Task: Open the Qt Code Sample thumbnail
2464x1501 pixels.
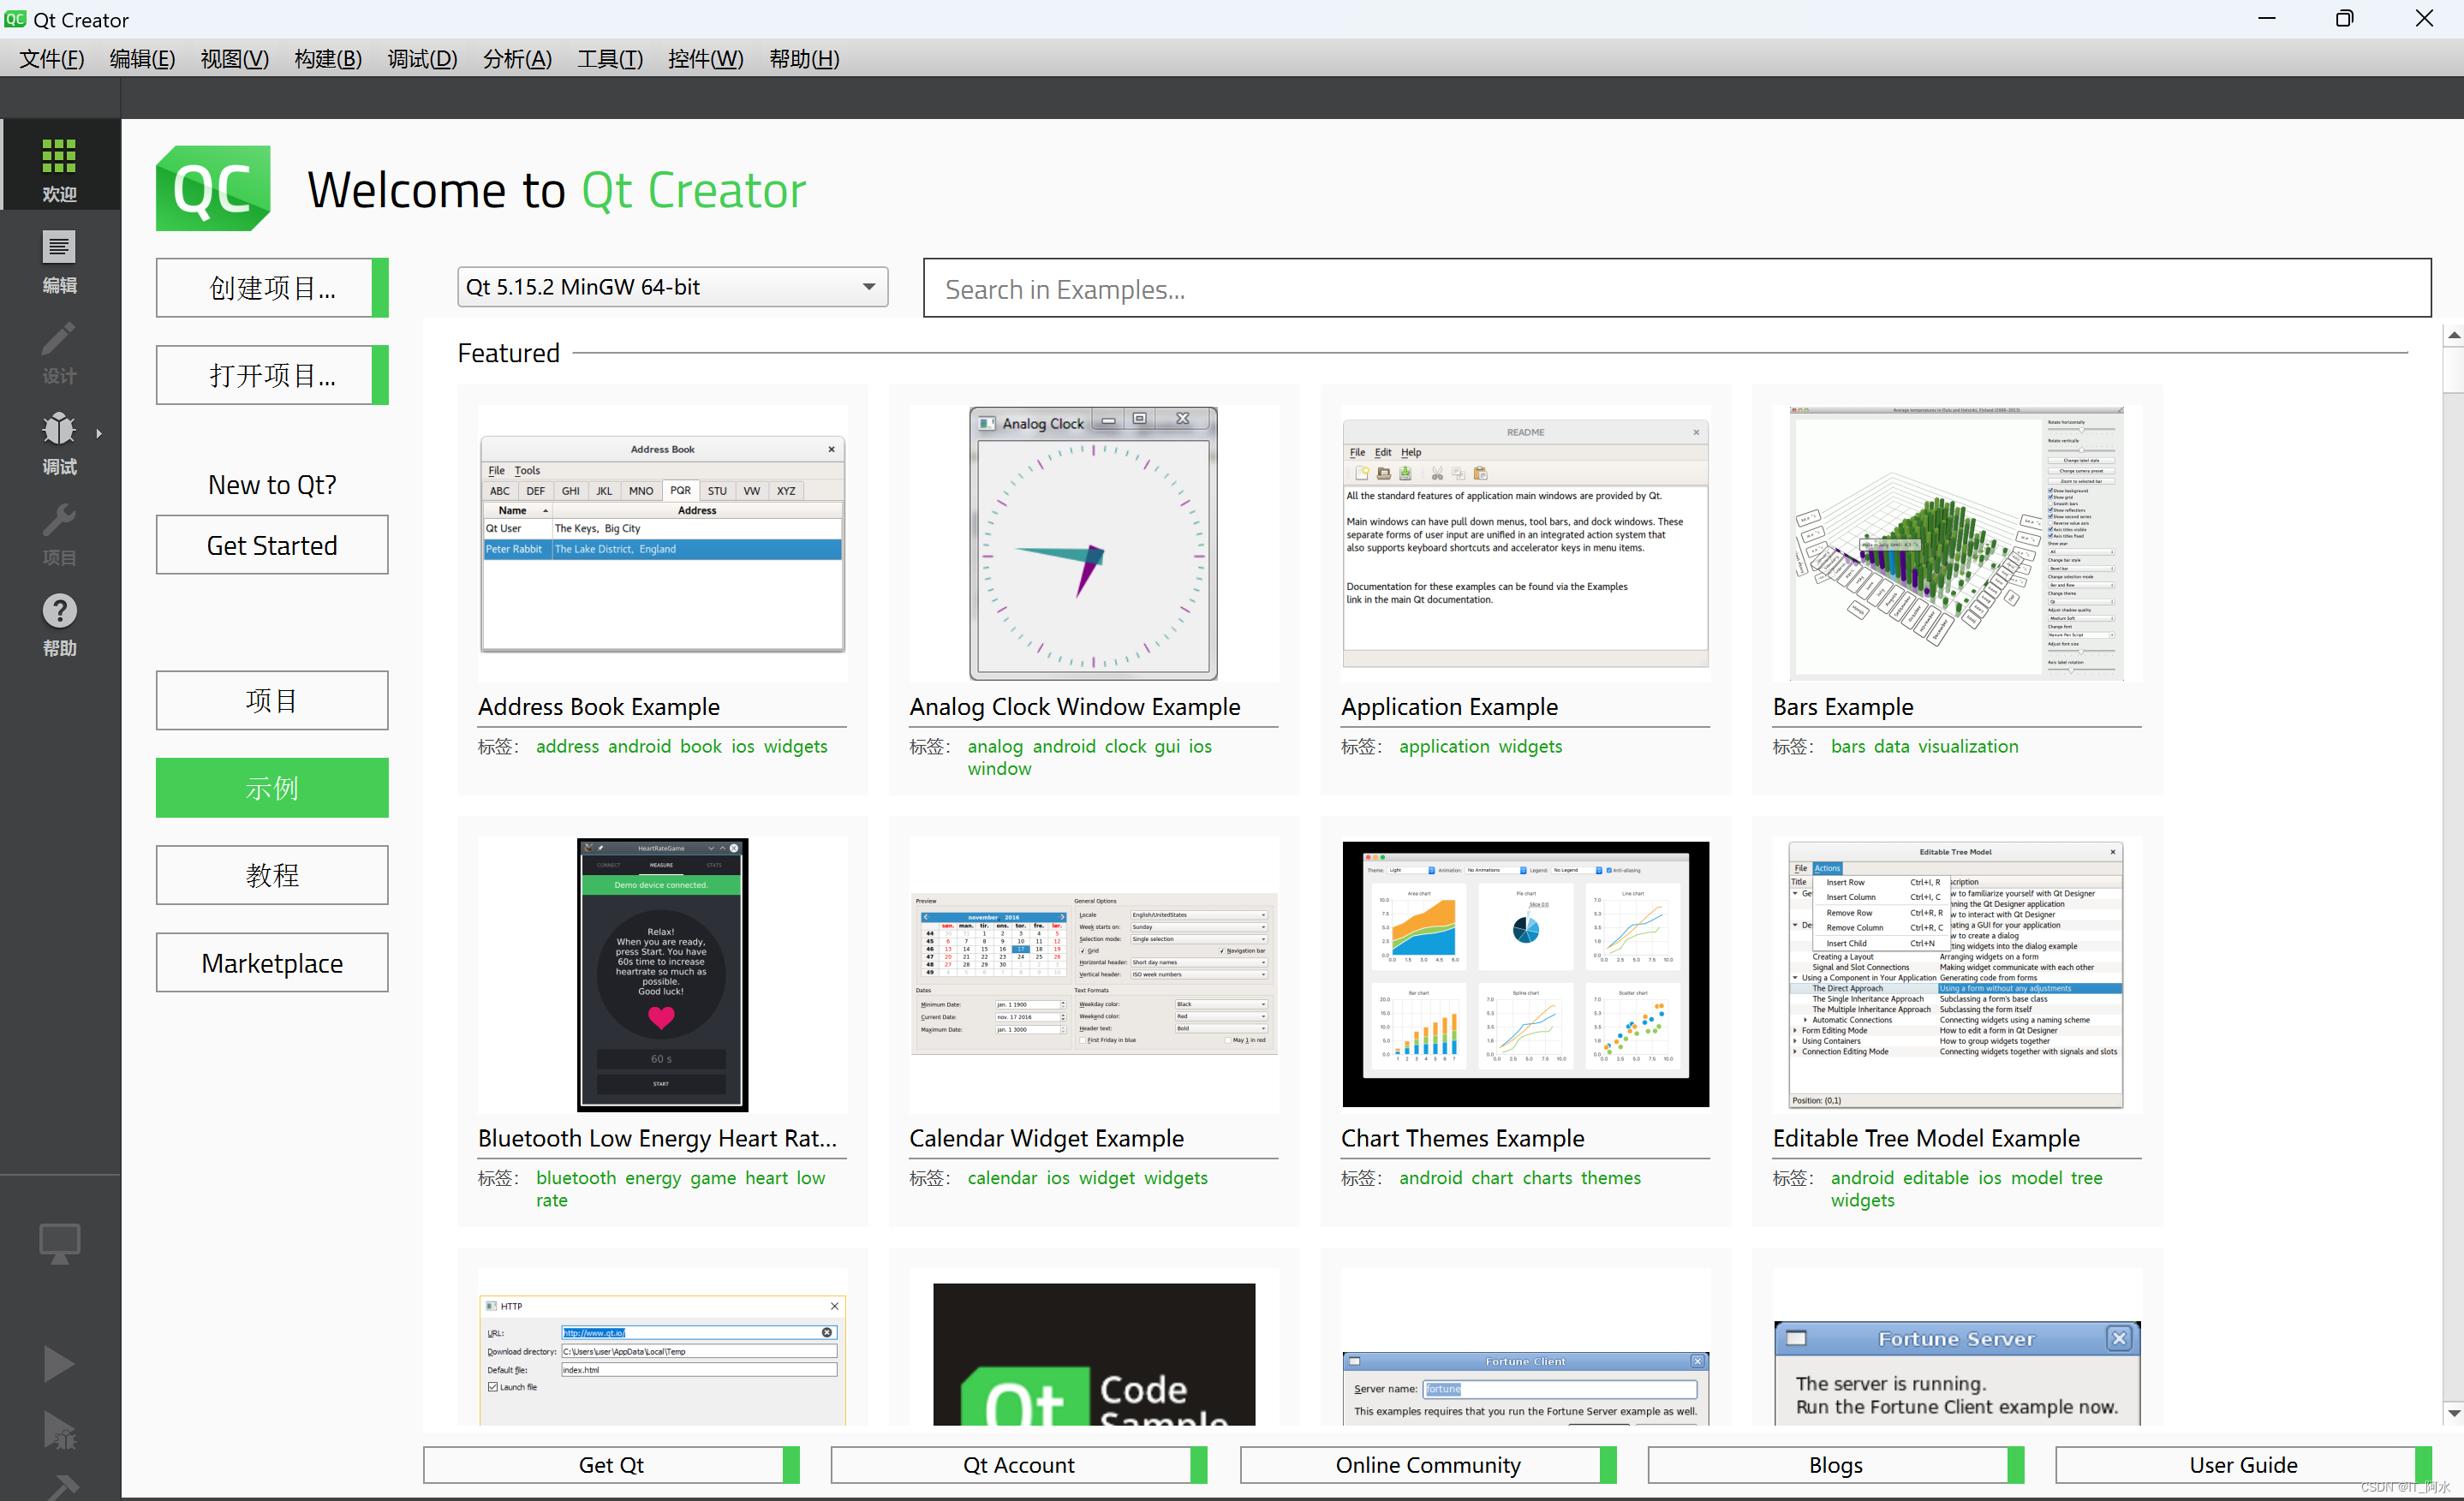Action: (1094, 1355)
